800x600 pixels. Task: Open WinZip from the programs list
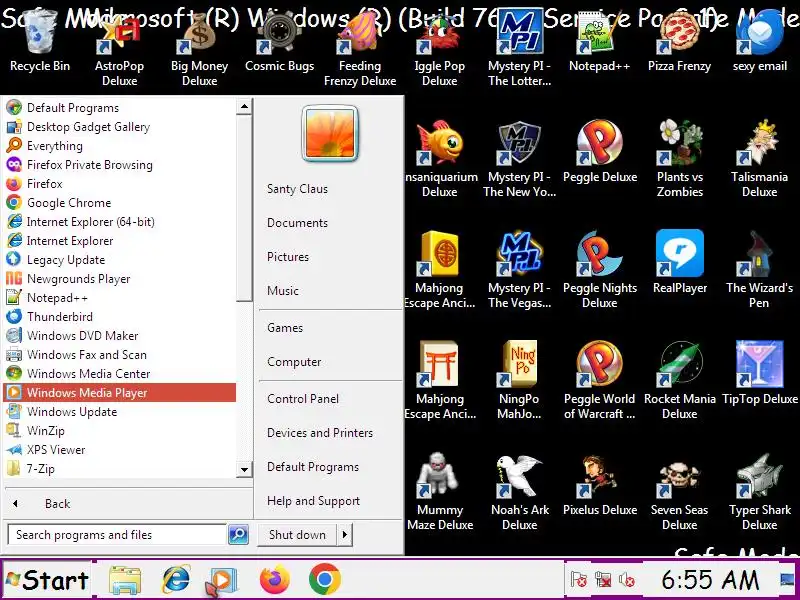click(120, 431)
